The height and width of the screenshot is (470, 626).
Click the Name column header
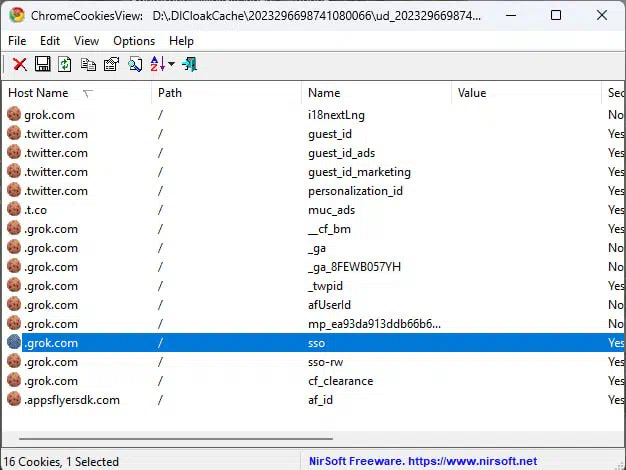(324, 93)
